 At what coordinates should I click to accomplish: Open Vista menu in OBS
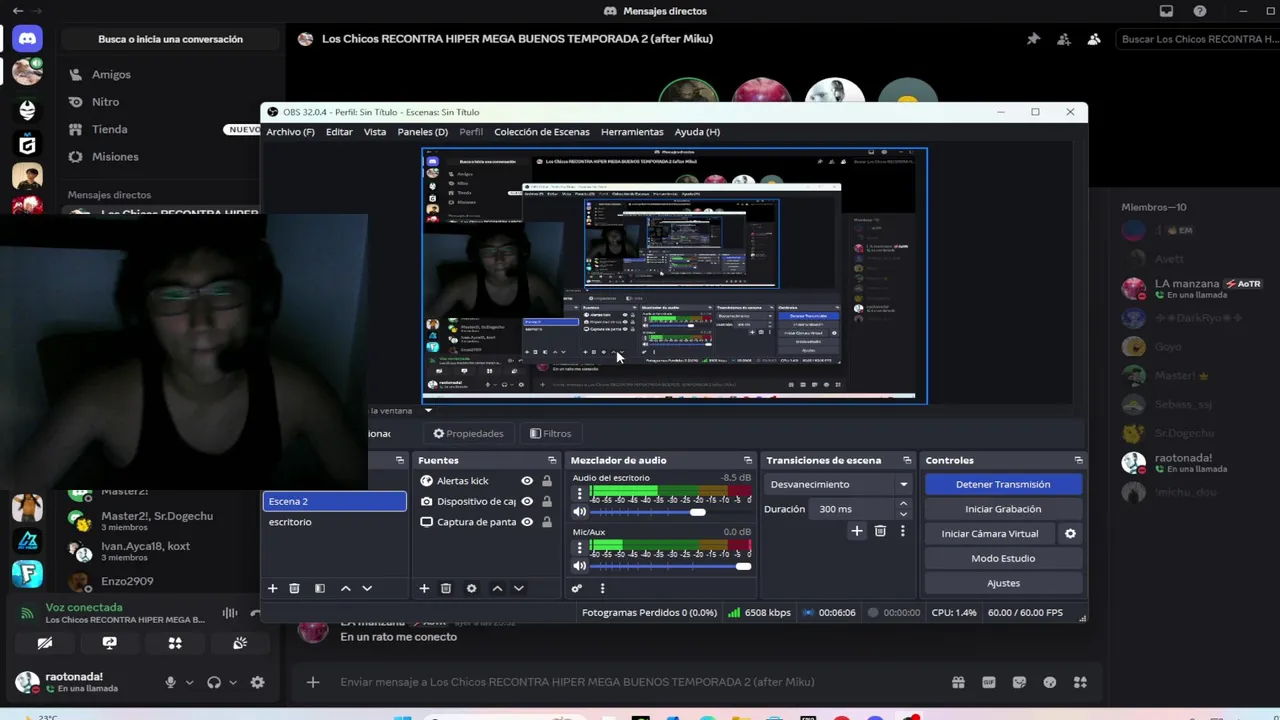(x=375, y=132)
